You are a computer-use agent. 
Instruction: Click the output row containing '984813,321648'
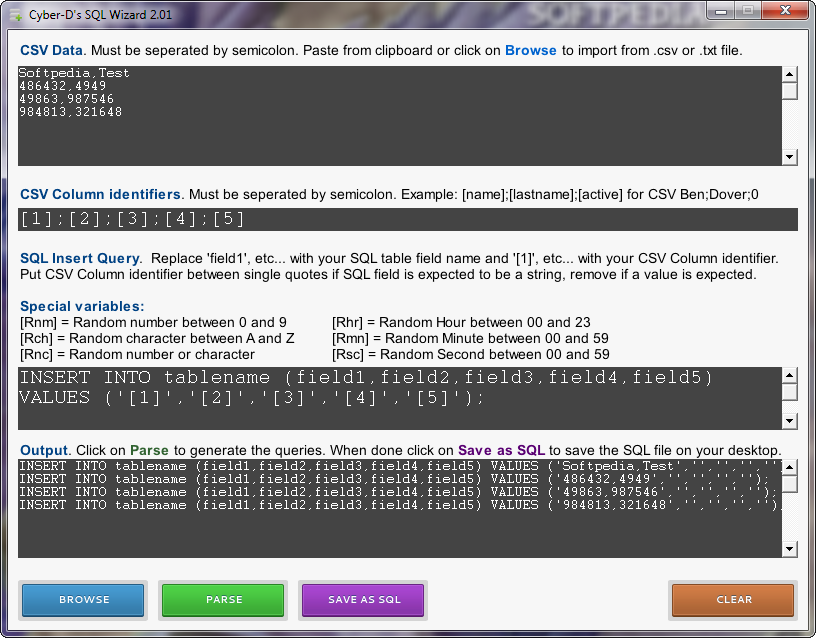(x=400, y=505)
